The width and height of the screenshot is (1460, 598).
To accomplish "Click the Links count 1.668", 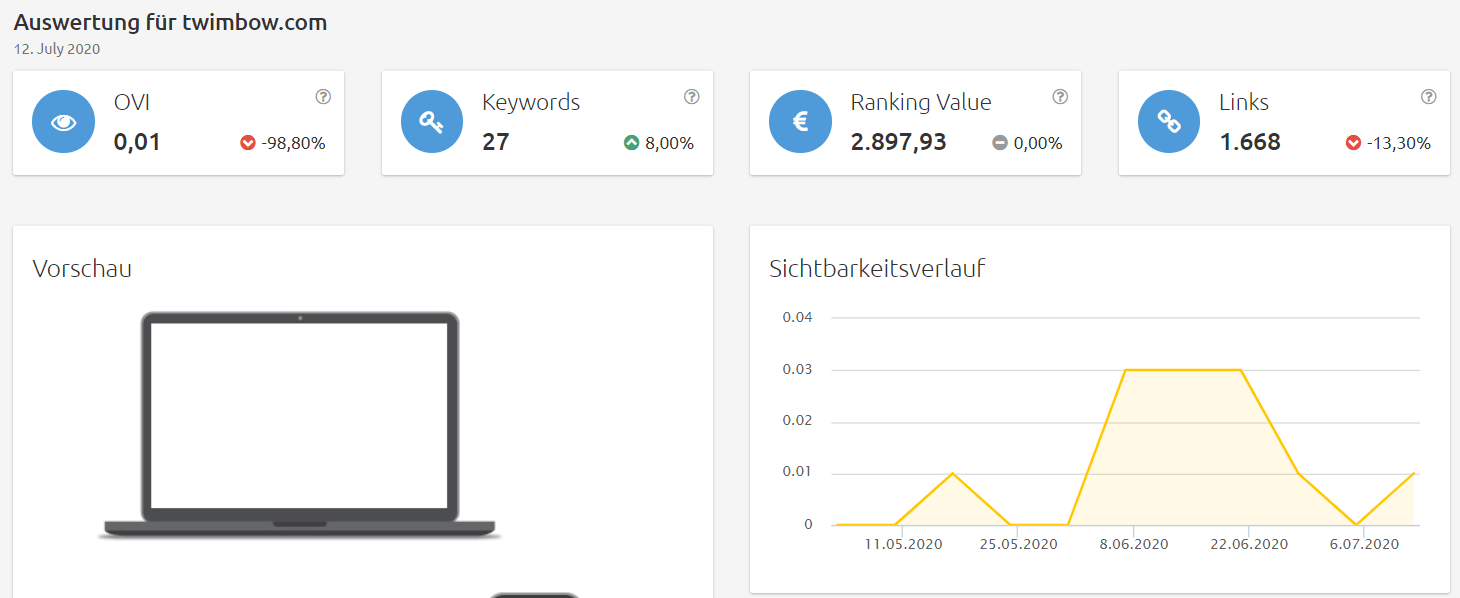I will point(1250,142).
